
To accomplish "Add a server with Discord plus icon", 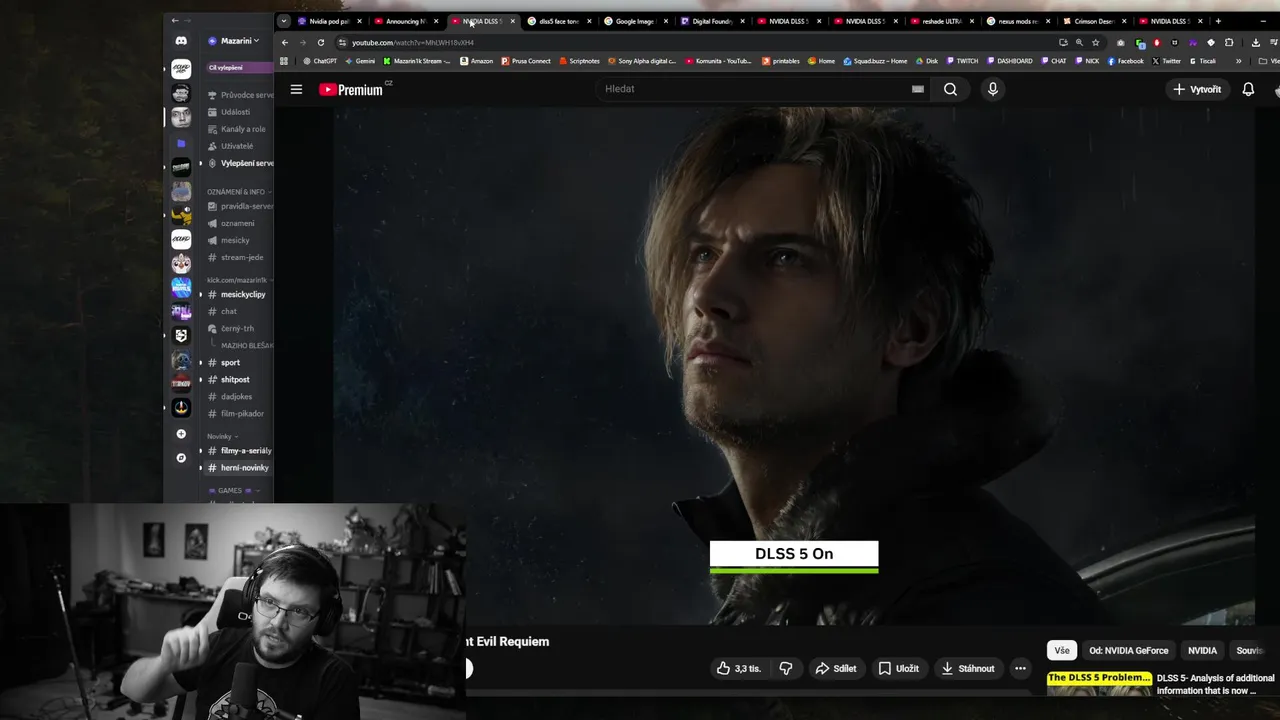I will (181, 434).
